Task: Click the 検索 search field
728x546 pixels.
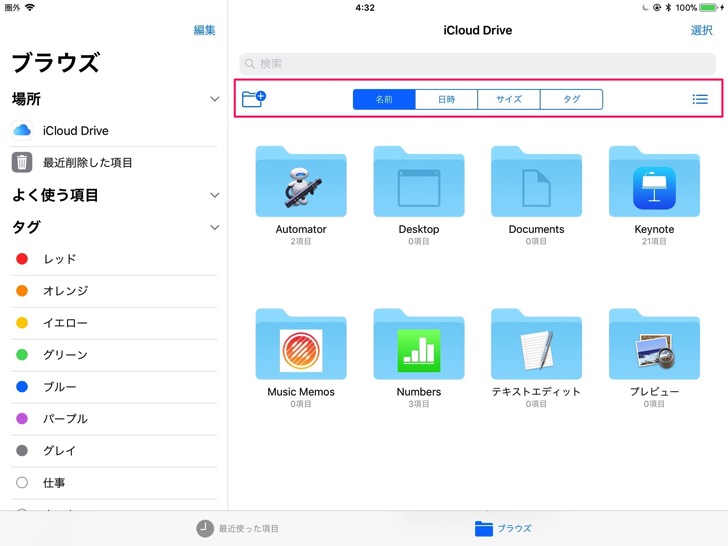Action: (x=477, y=64)
